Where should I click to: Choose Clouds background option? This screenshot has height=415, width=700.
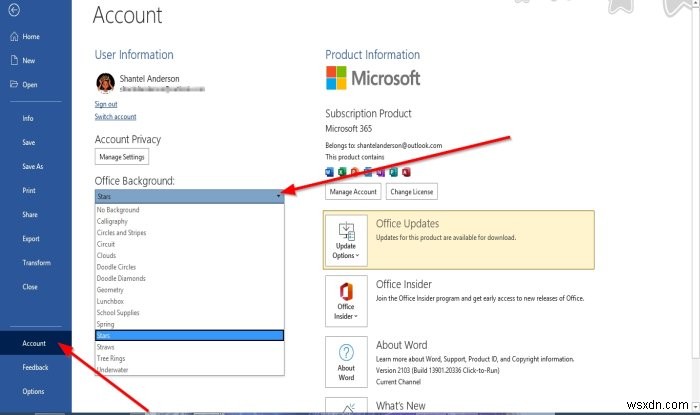(190, 255)
